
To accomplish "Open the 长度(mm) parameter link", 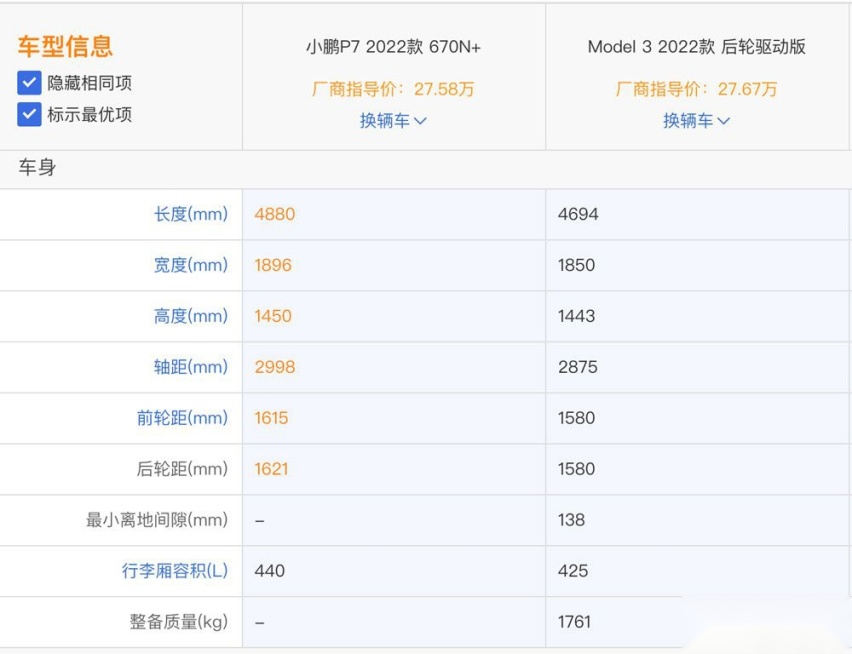I will tap(191, 214).
